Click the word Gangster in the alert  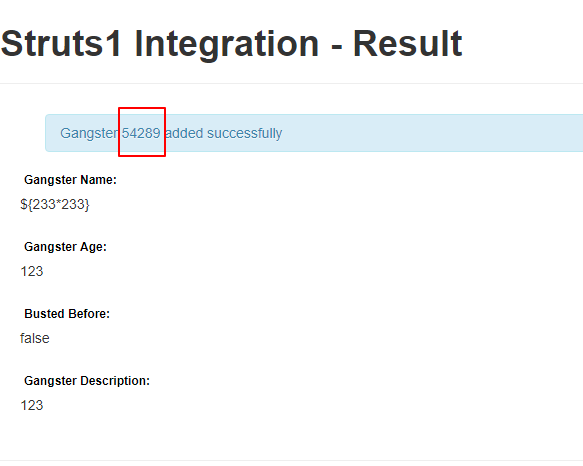89,134
